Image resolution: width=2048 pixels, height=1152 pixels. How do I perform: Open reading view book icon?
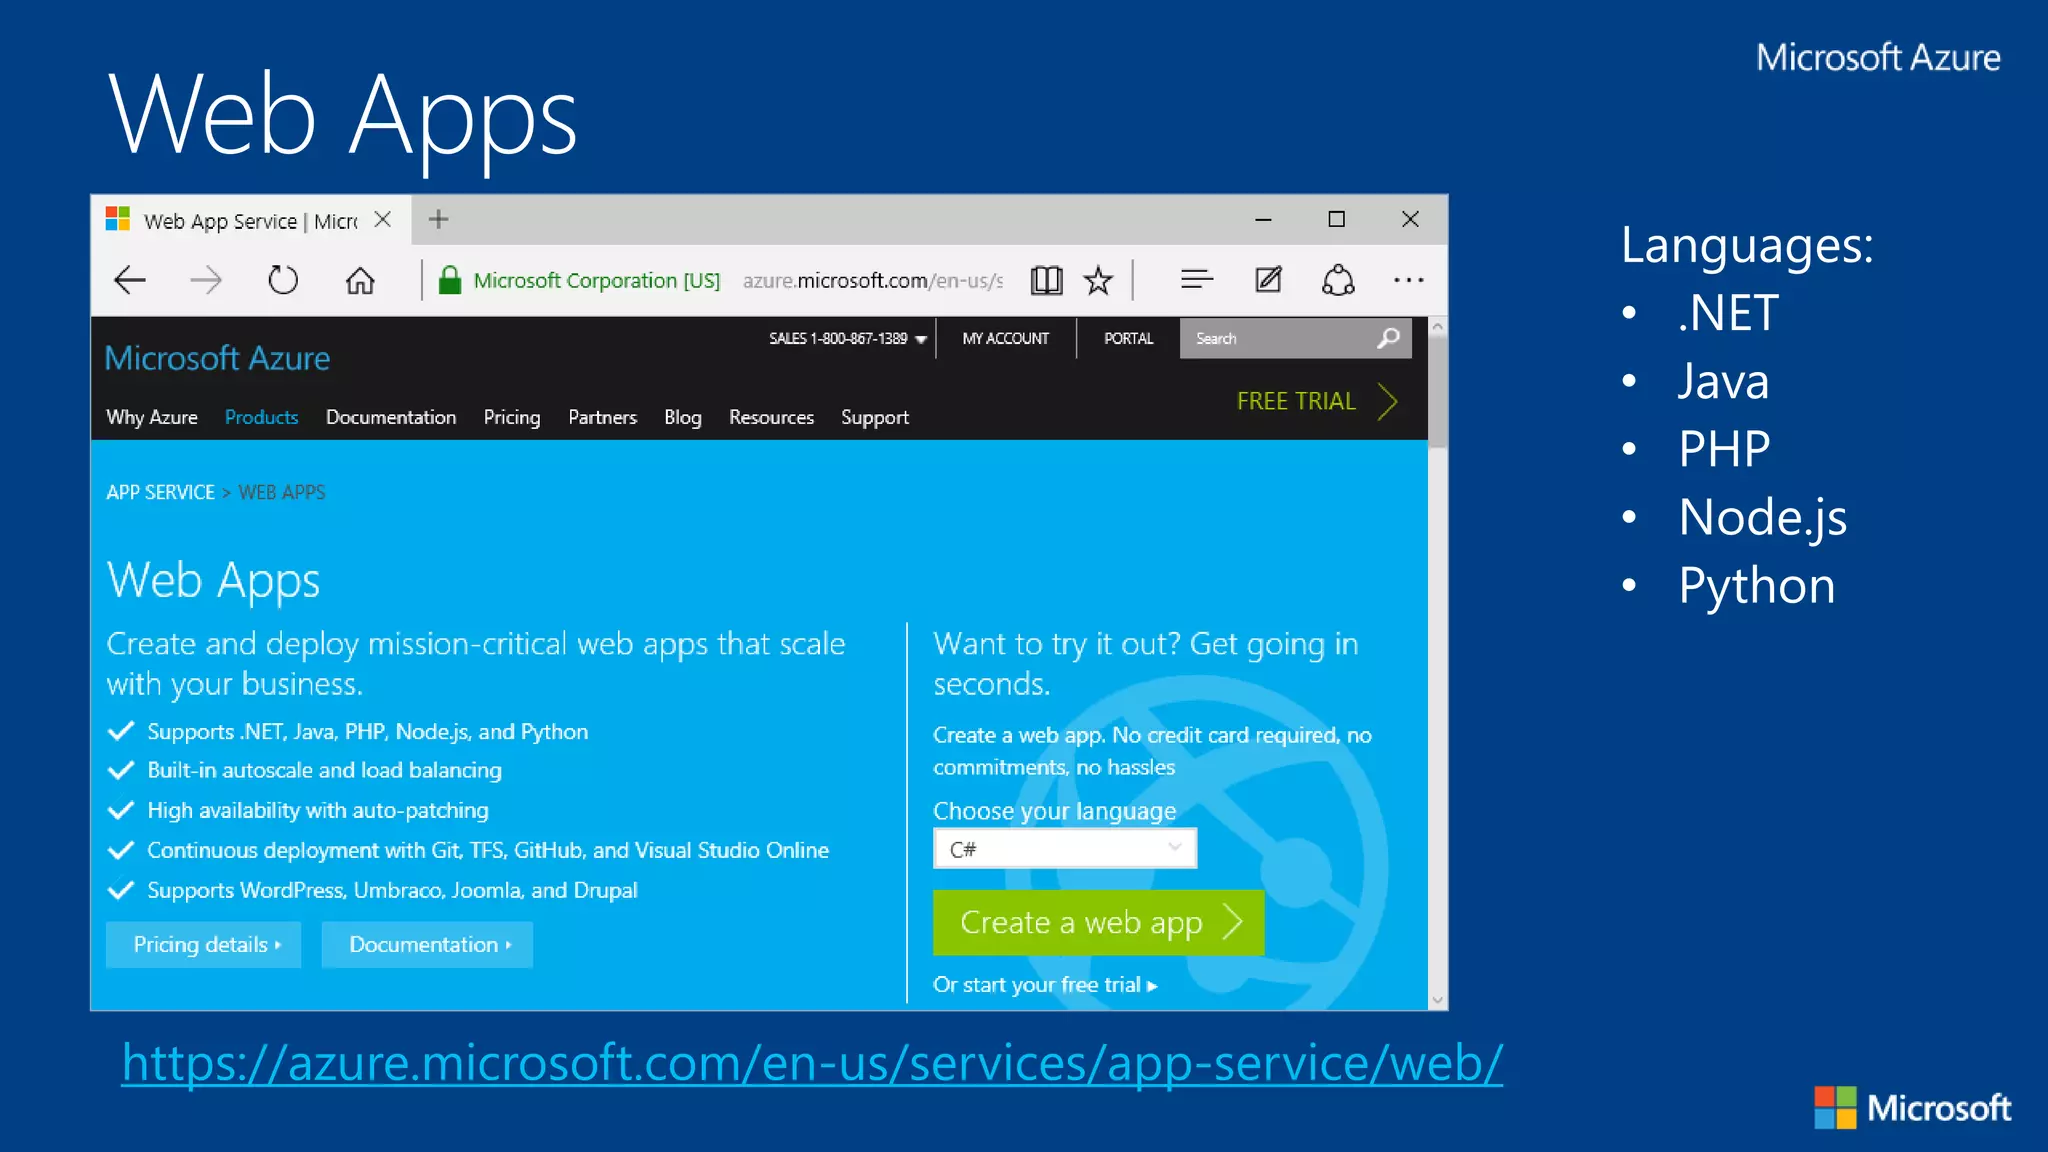tap(1046, 281)
